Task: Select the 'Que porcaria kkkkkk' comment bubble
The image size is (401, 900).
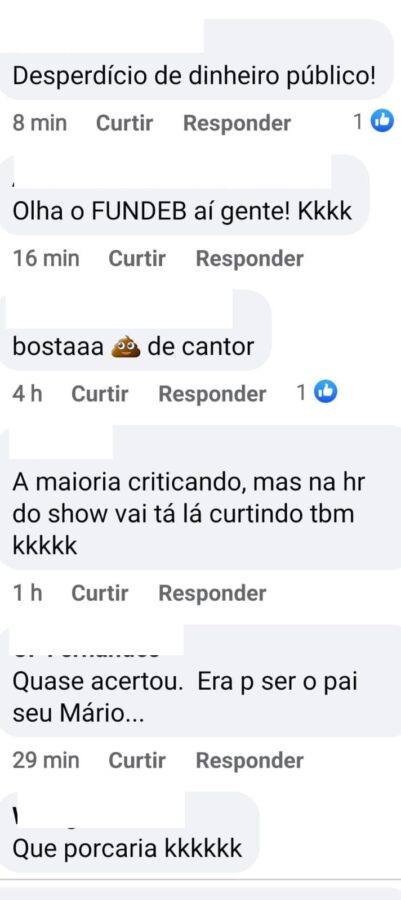Action: click(130, 832)
